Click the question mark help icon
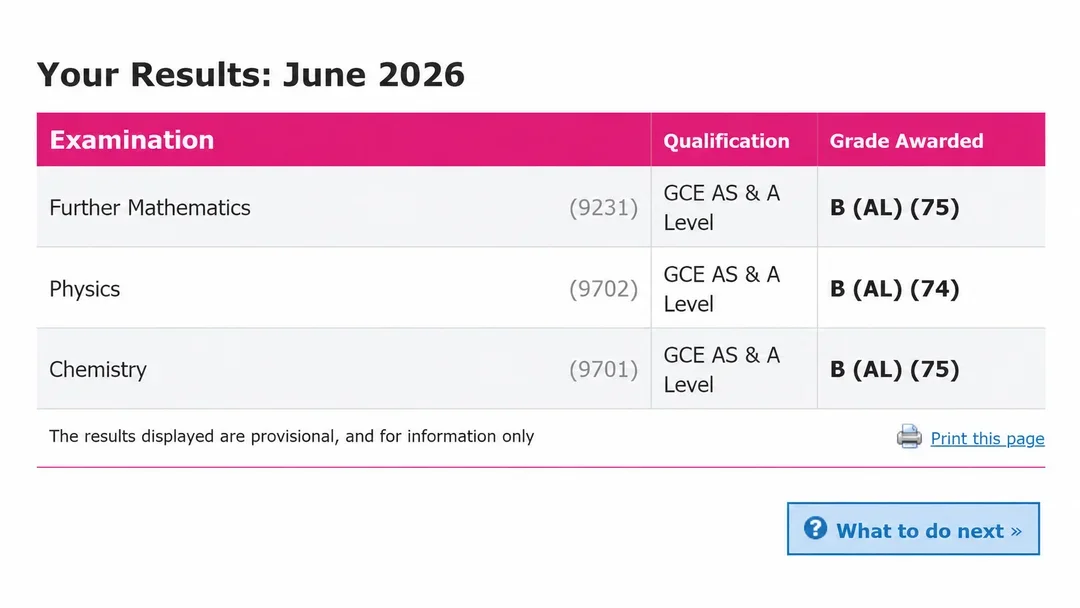 coord(816,528)
